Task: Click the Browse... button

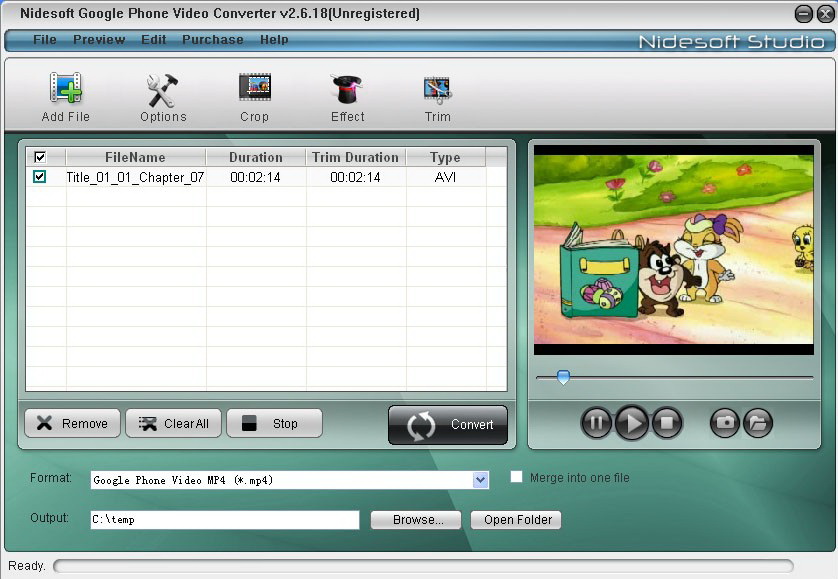Action: coord(416,520)
